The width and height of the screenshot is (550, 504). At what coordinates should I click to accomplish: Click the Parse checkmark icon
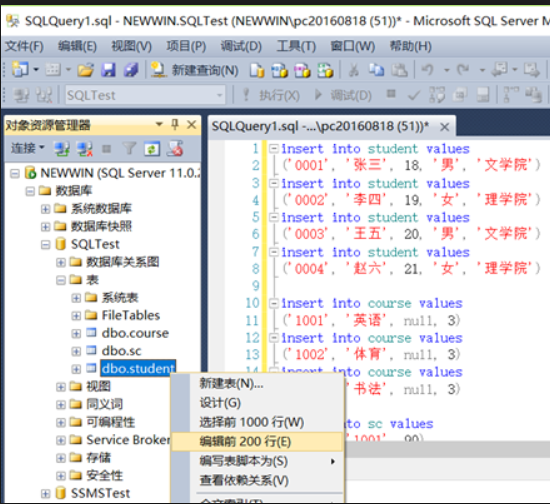tap(414, 95)
